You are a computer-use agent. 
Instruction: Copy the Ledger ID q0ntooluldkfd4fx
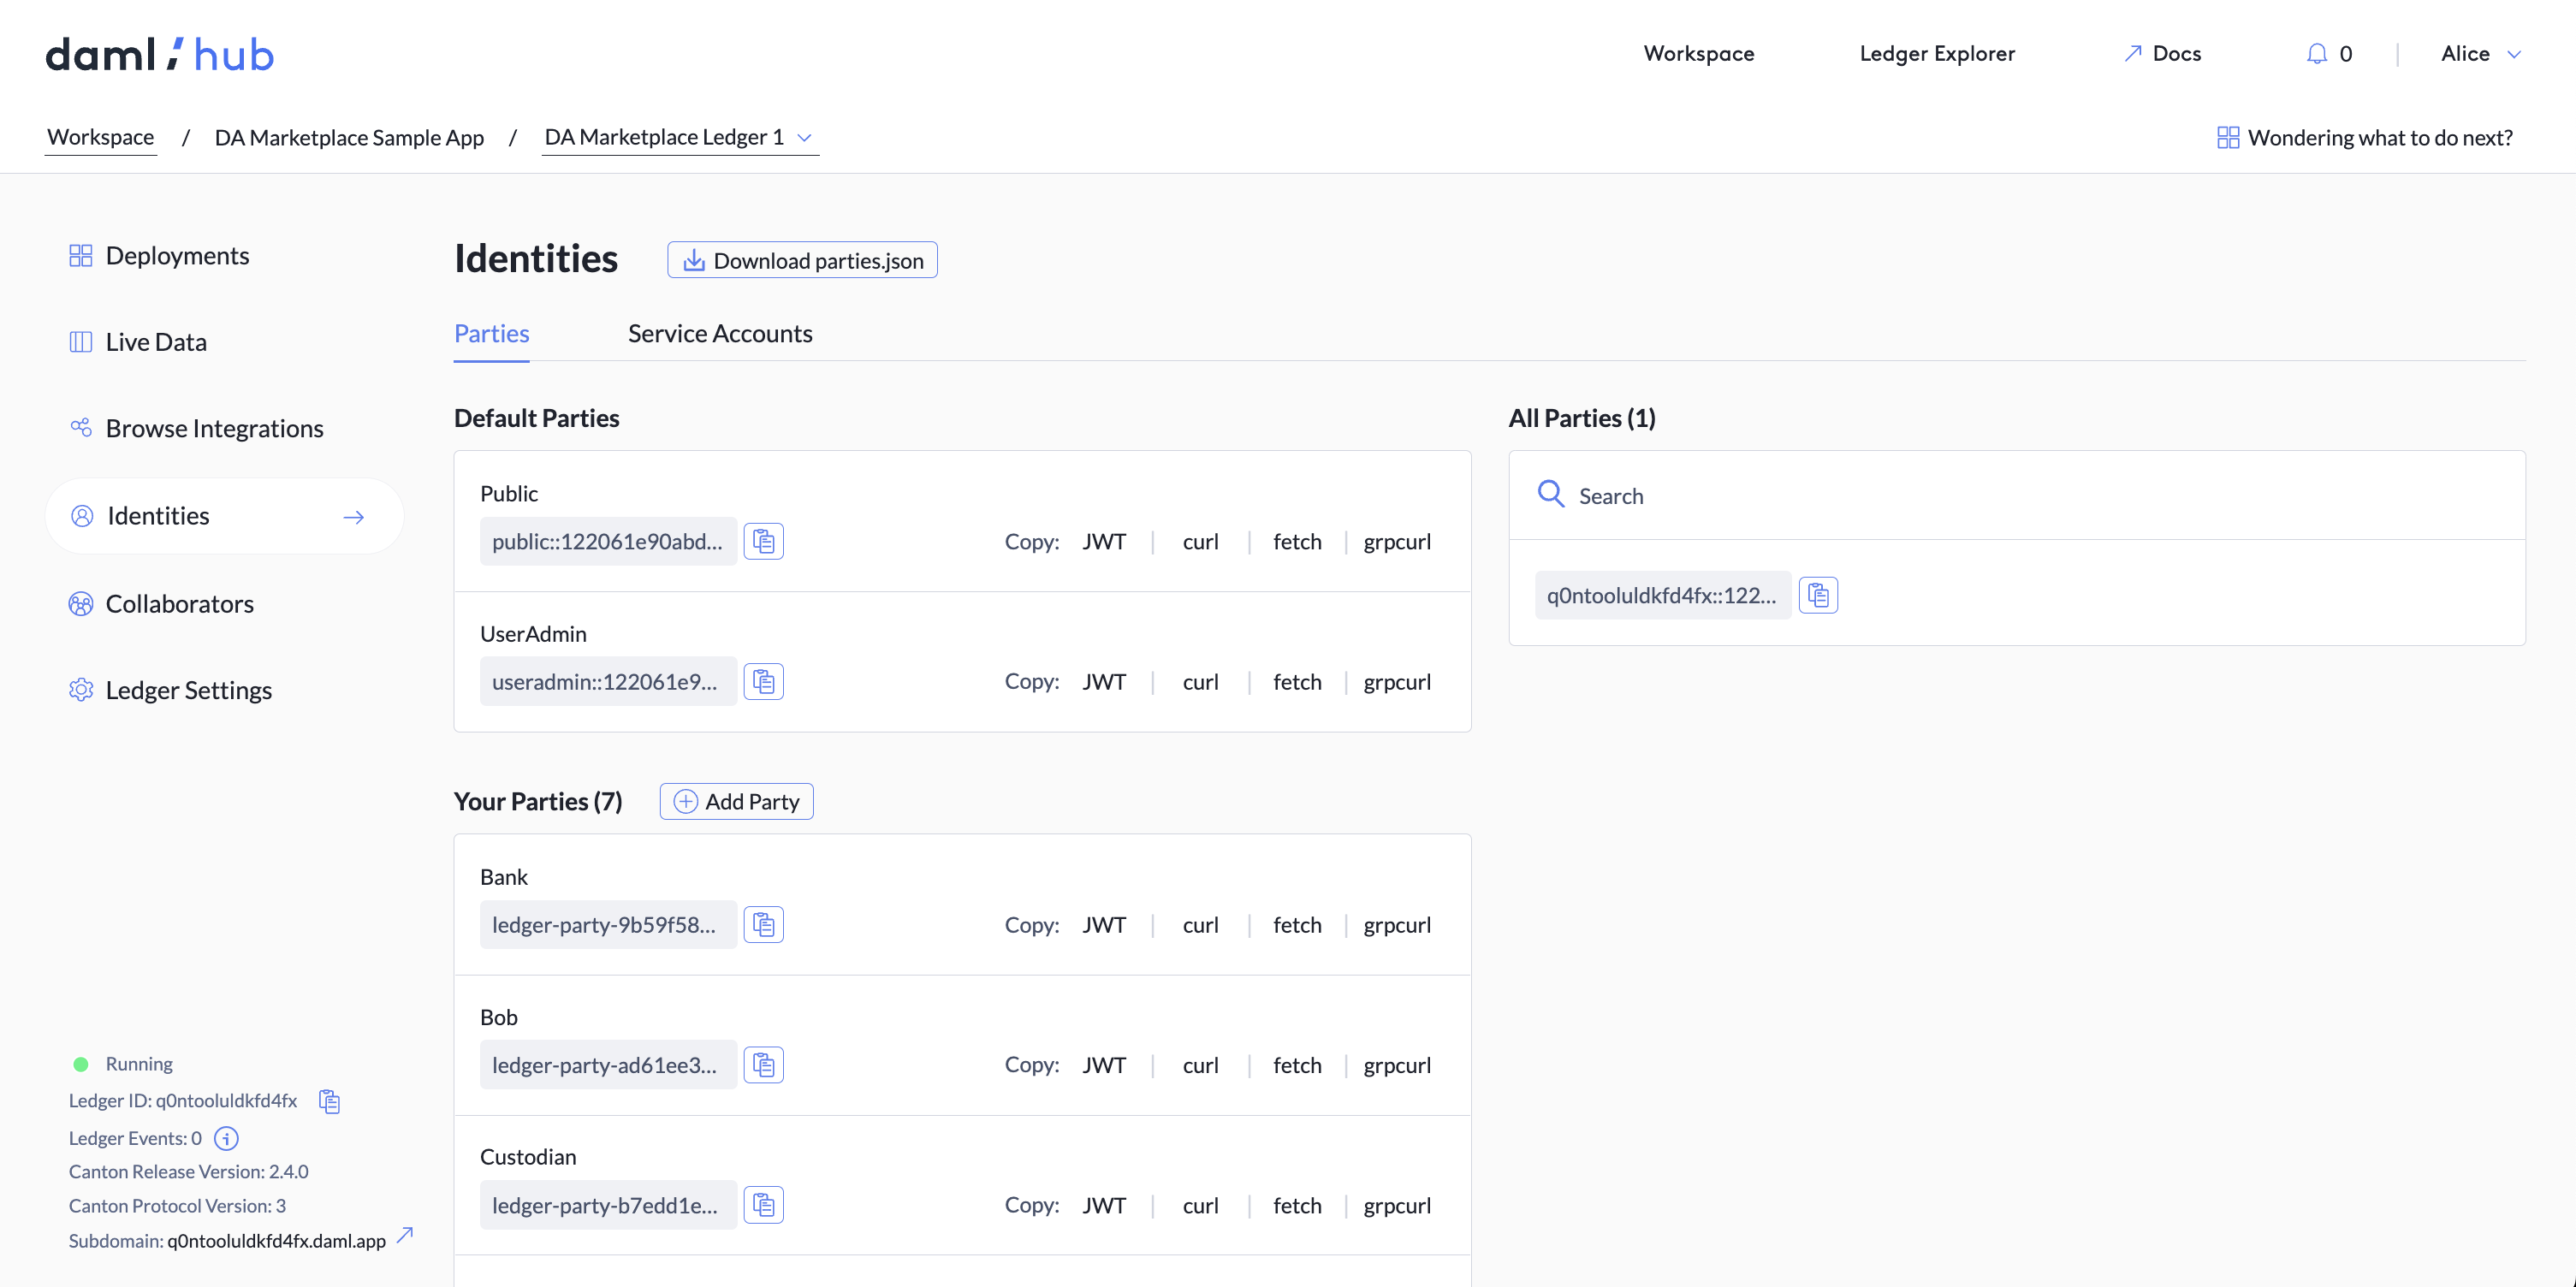[329, 1101]
